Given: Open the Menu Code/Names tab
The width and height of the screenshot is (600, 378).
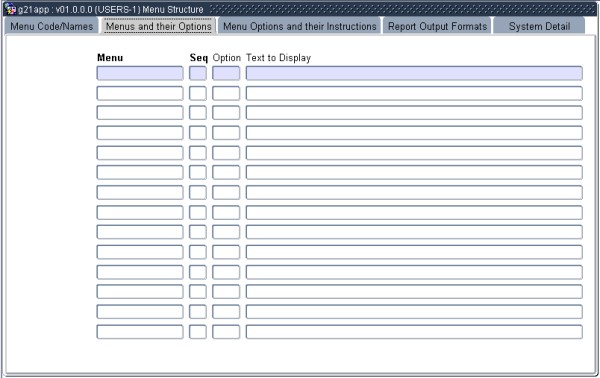Looking at the screenshot, I should (x=52, y=26).
